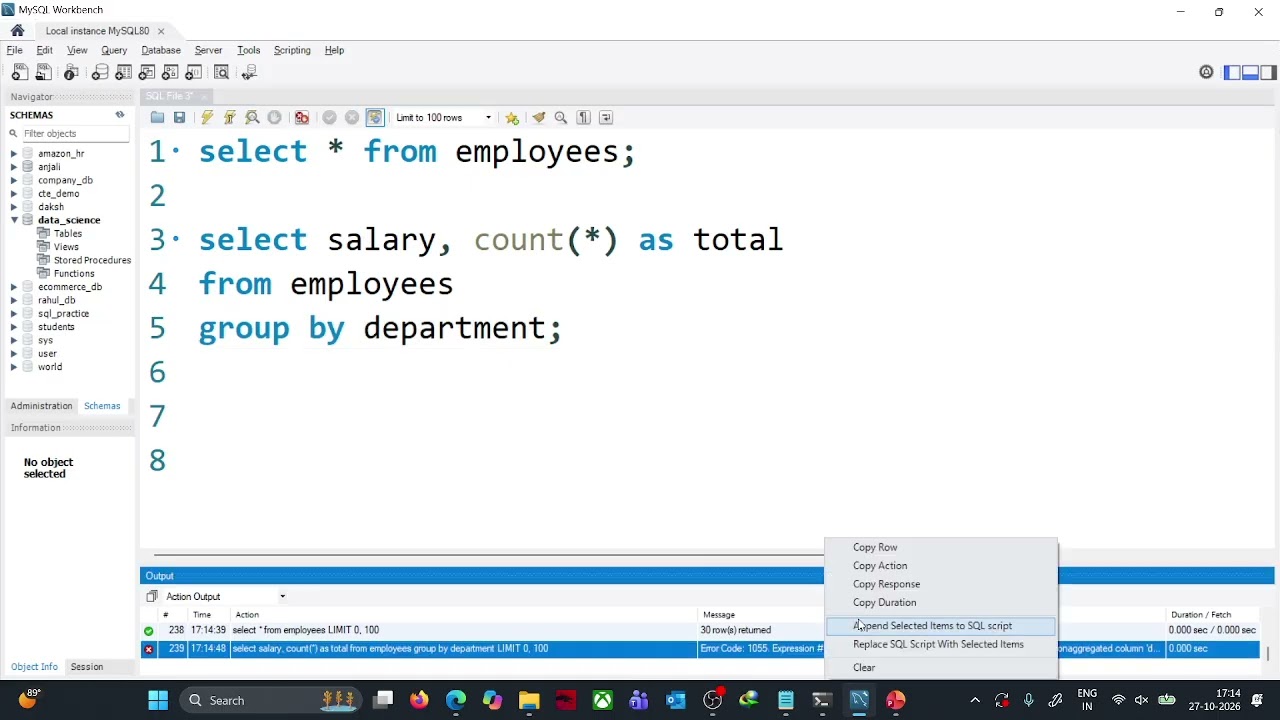Create new view icon in main toolbar
This screenshot has height=720, width=1280.
tap(147, 72)
